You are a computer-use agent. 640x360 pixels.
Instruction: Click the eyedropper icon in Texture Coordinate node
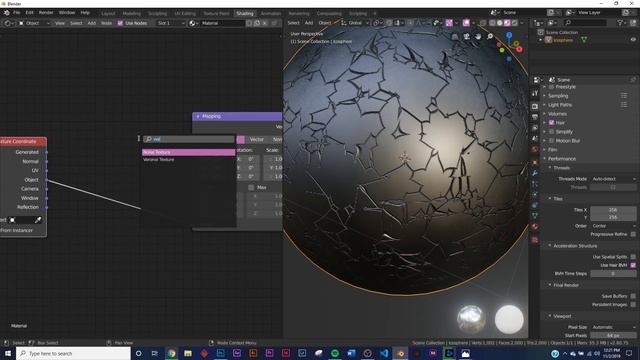coord(38,220)
